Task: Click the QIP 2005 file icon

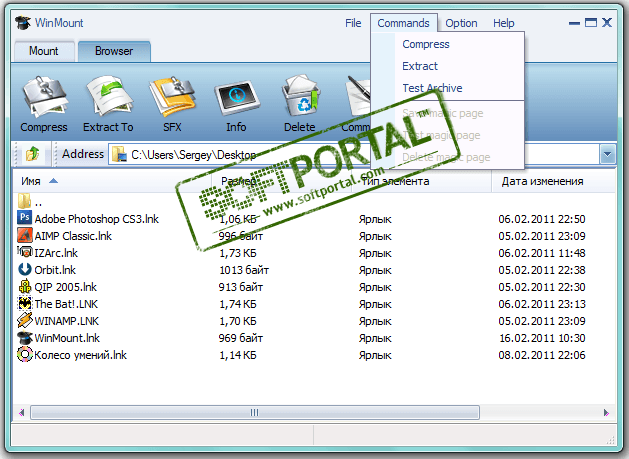Action: [24, 286]
